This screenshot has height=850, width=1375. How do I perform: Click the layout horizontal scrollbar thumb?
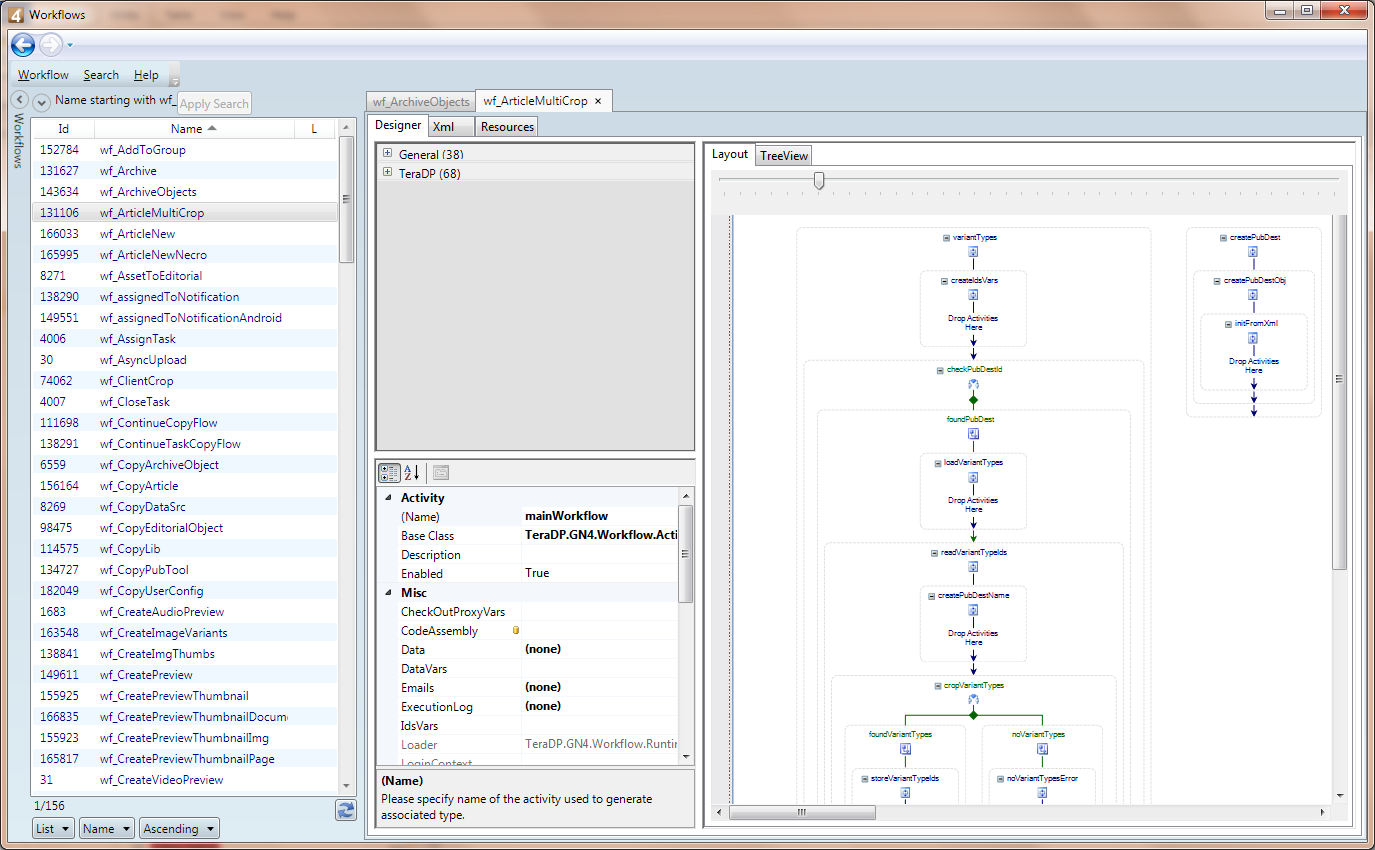click(x=803, y=812)
